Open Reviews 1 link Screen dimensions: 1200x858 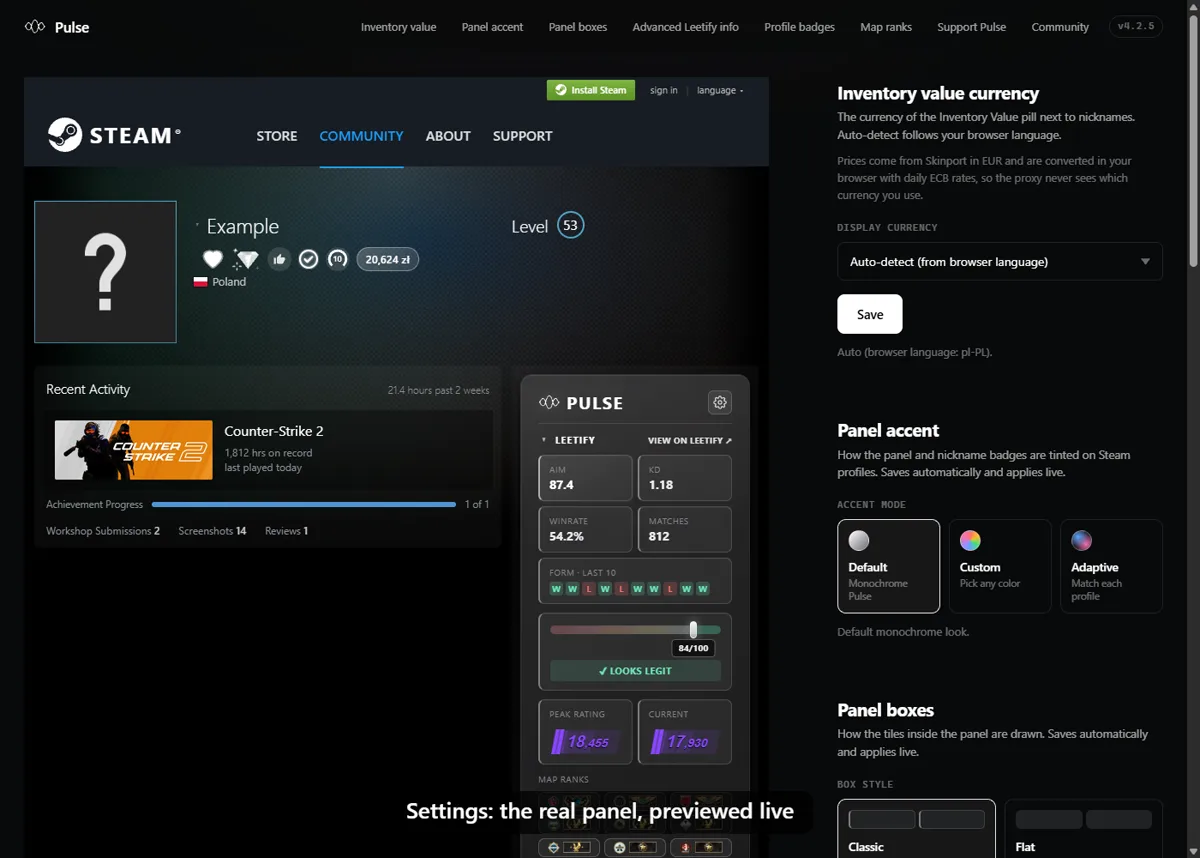click(x=287, y=531)
